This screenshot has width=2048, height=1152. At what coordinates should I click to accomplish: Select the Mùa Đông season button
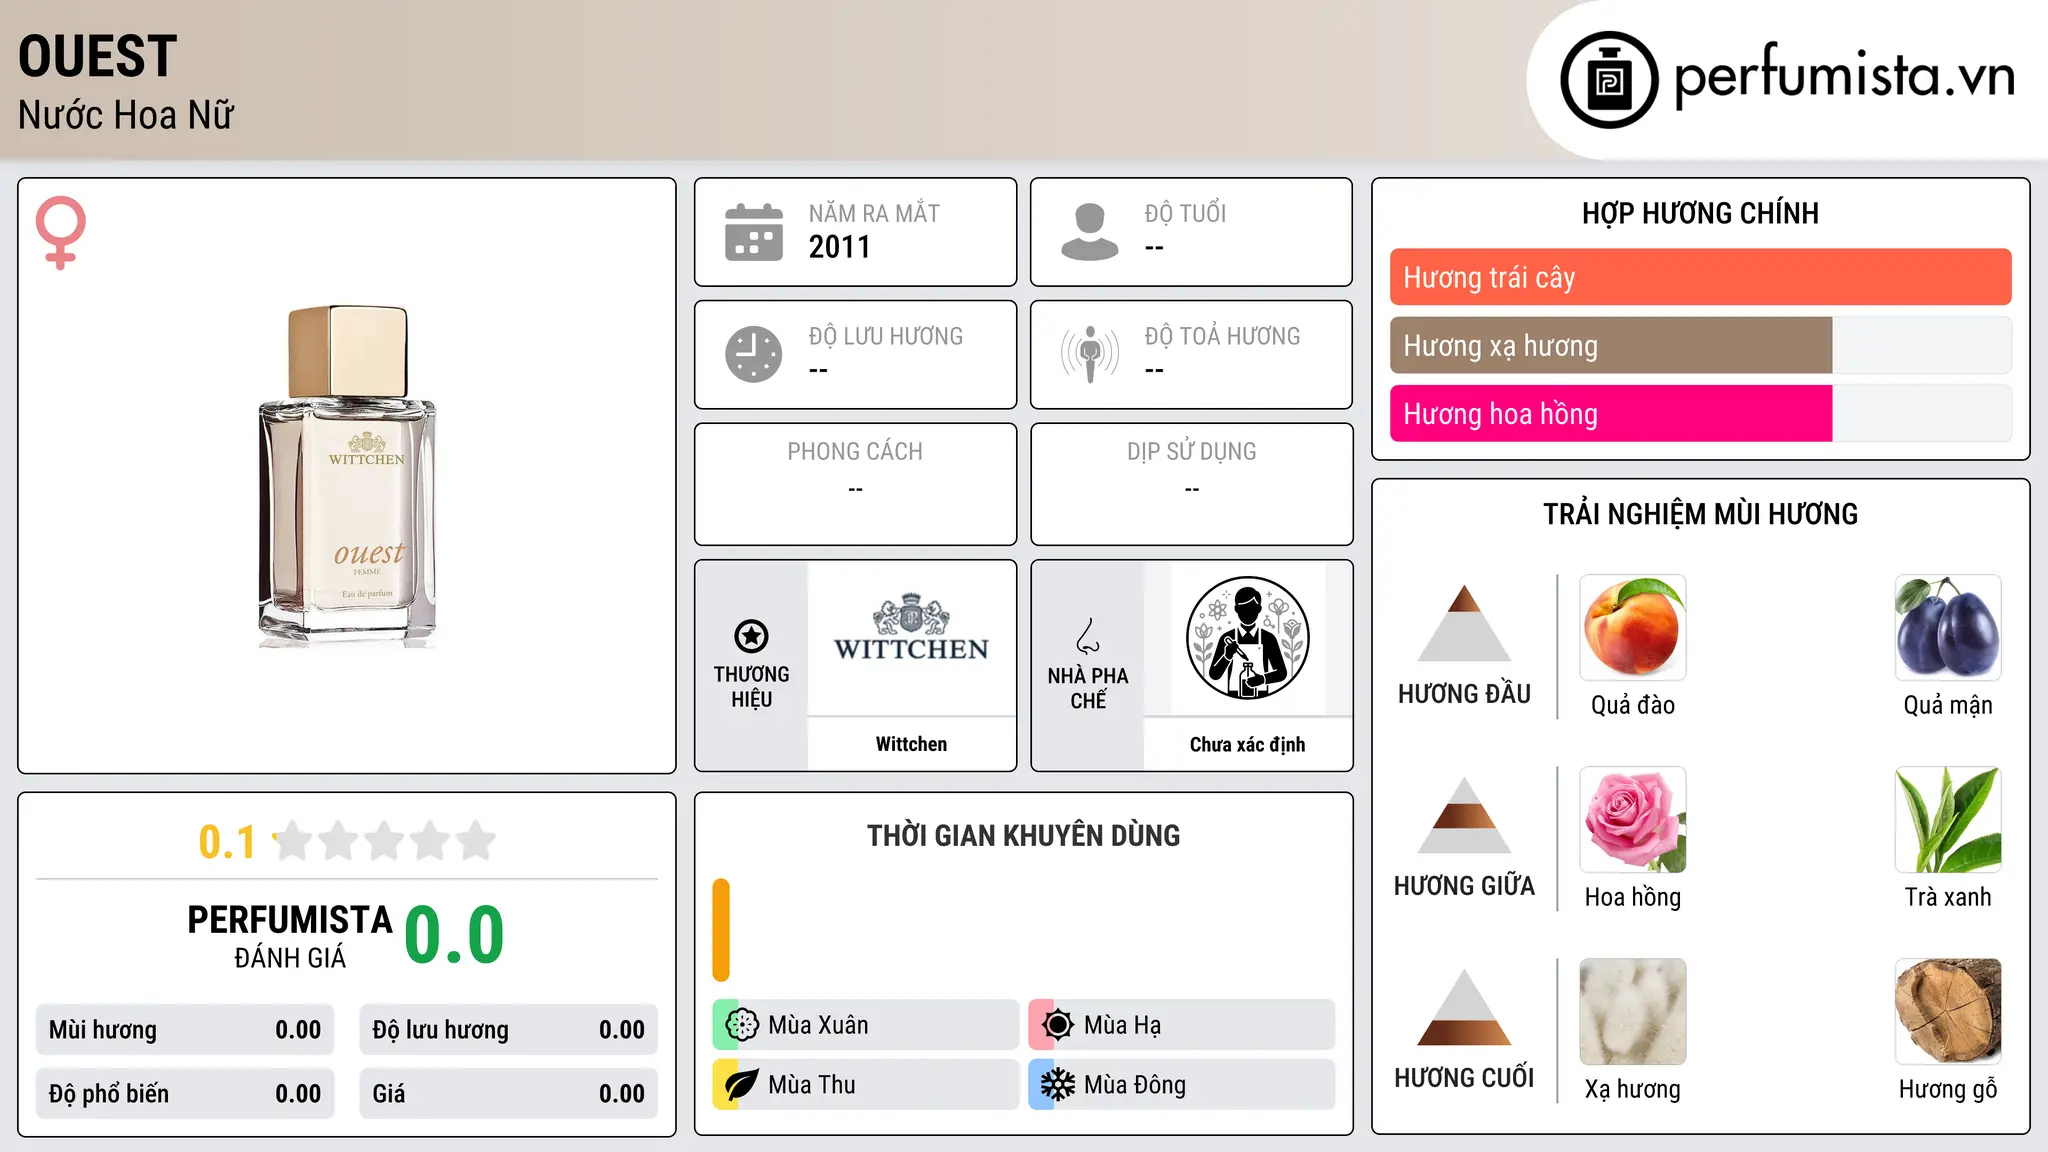click(x=1182, y=1085)
